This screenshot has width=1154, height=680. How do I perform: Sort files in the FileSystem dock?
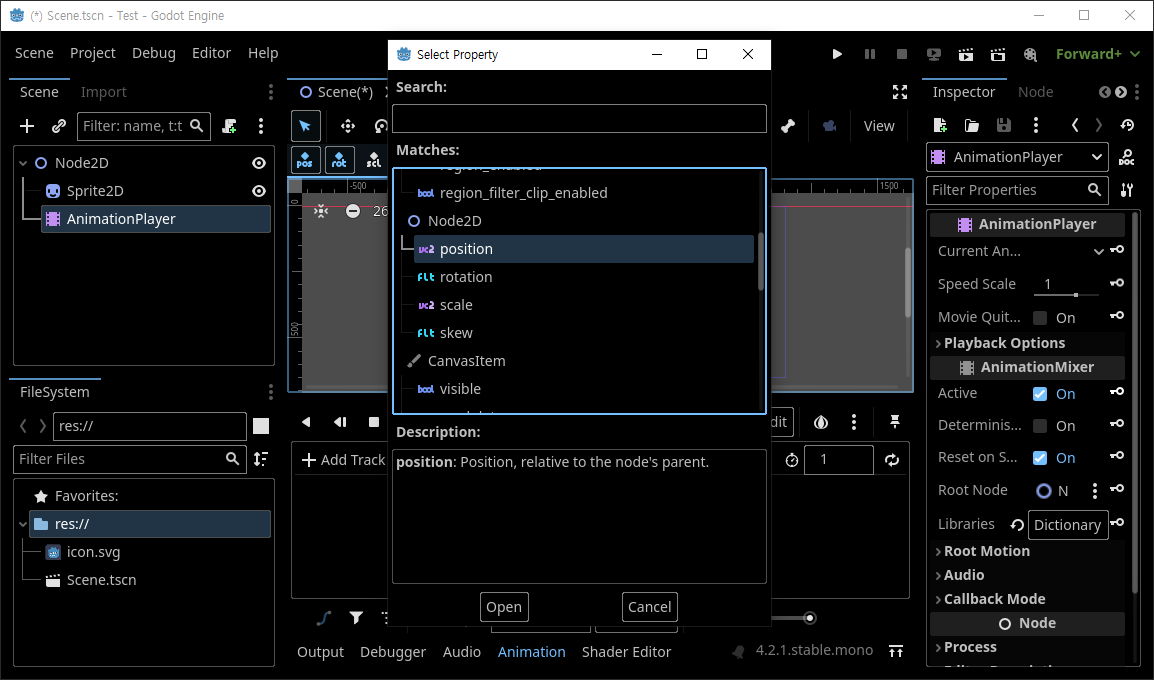click(x=261, y=459)
